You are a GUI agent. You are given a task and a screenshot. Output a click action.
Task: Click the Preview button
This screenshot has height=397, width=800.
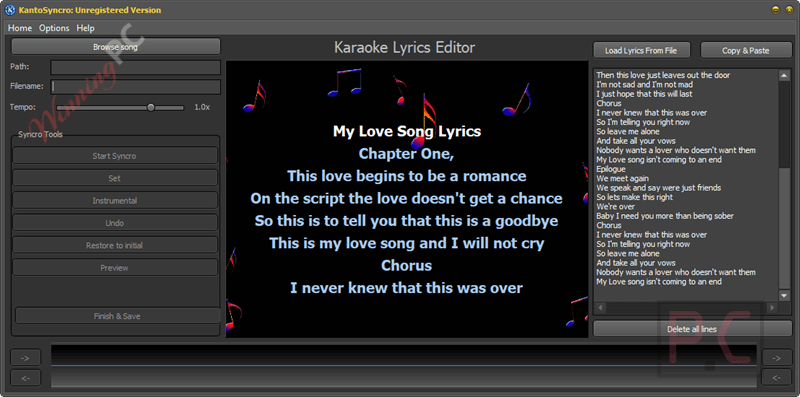pyautogui.click(x=115, y=267)
